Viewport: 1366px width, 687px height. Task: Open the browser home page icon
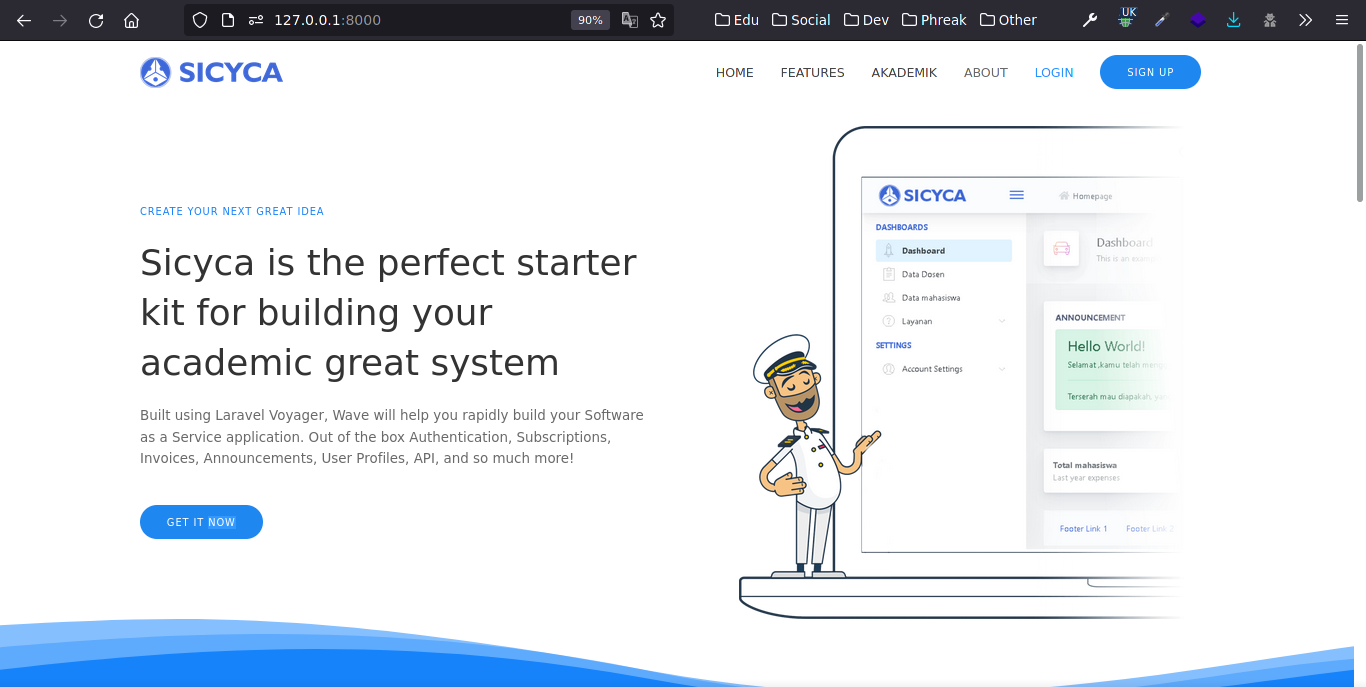pyautogui.click(x=131, y=20)
